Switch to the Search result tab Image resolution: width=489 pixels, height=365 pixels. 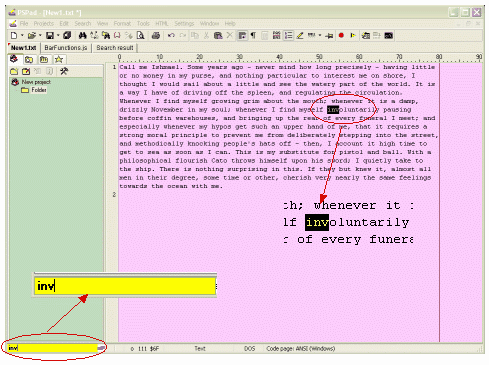(115, 48)
